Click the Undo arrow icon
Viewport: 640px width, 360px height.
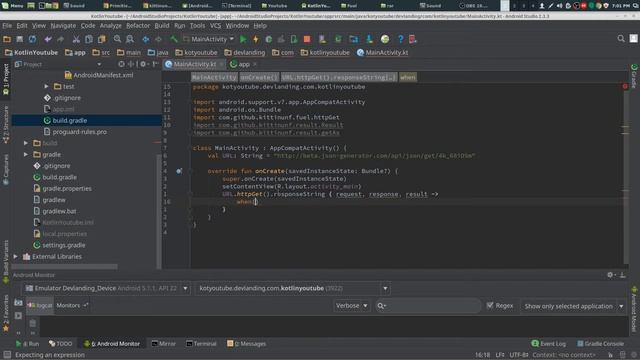pos(48,39)
